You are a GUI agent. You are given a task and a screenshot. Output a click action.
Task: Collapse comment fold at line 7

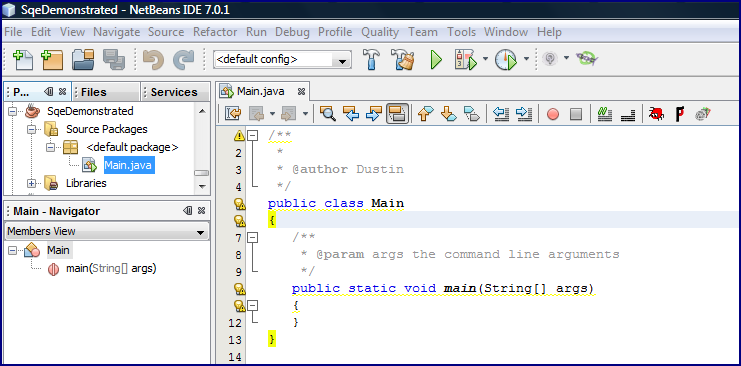coord(253,237)
